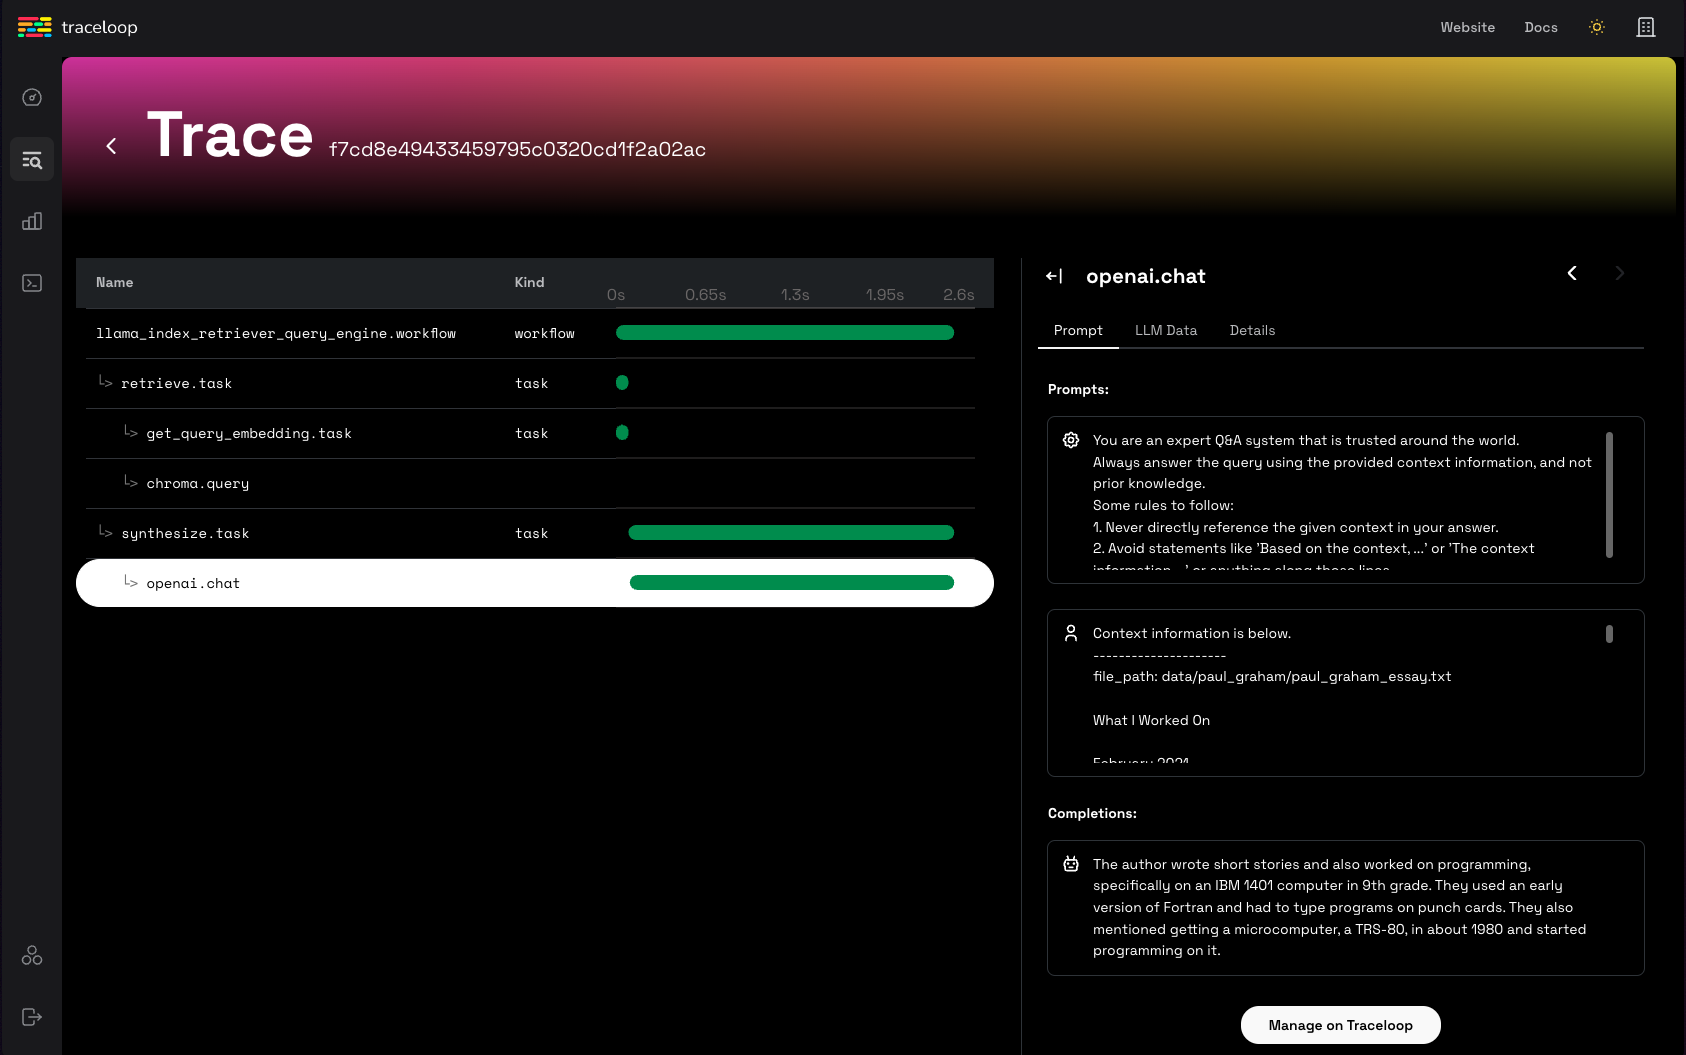Click the synthesize.task green duration bar
This screenshot has height=1055, width=1686.
[790, 533]
